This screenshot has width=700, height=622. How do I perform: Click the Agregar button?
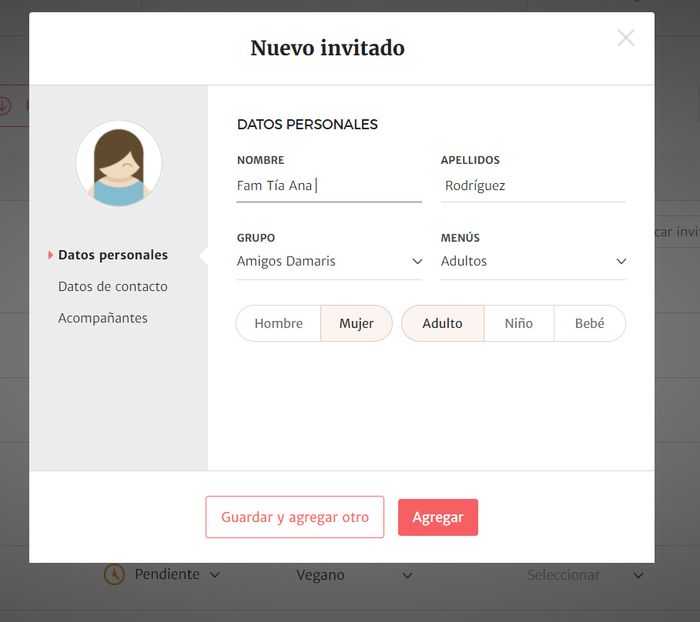[438, 517]
